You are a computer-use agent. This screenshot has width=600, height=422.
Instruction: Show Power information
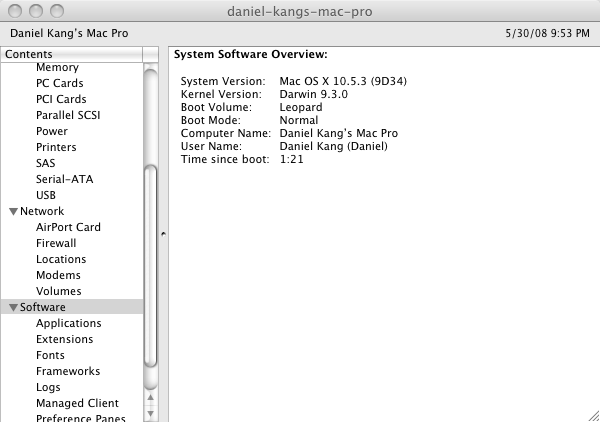(x=52, y=131)
